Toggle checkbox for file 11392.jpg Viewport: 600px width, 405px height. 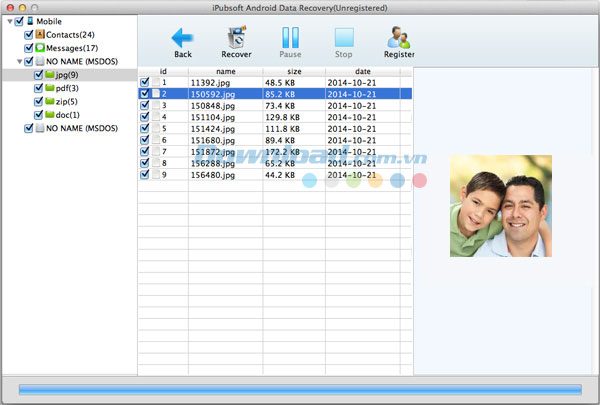coord(146,81)
